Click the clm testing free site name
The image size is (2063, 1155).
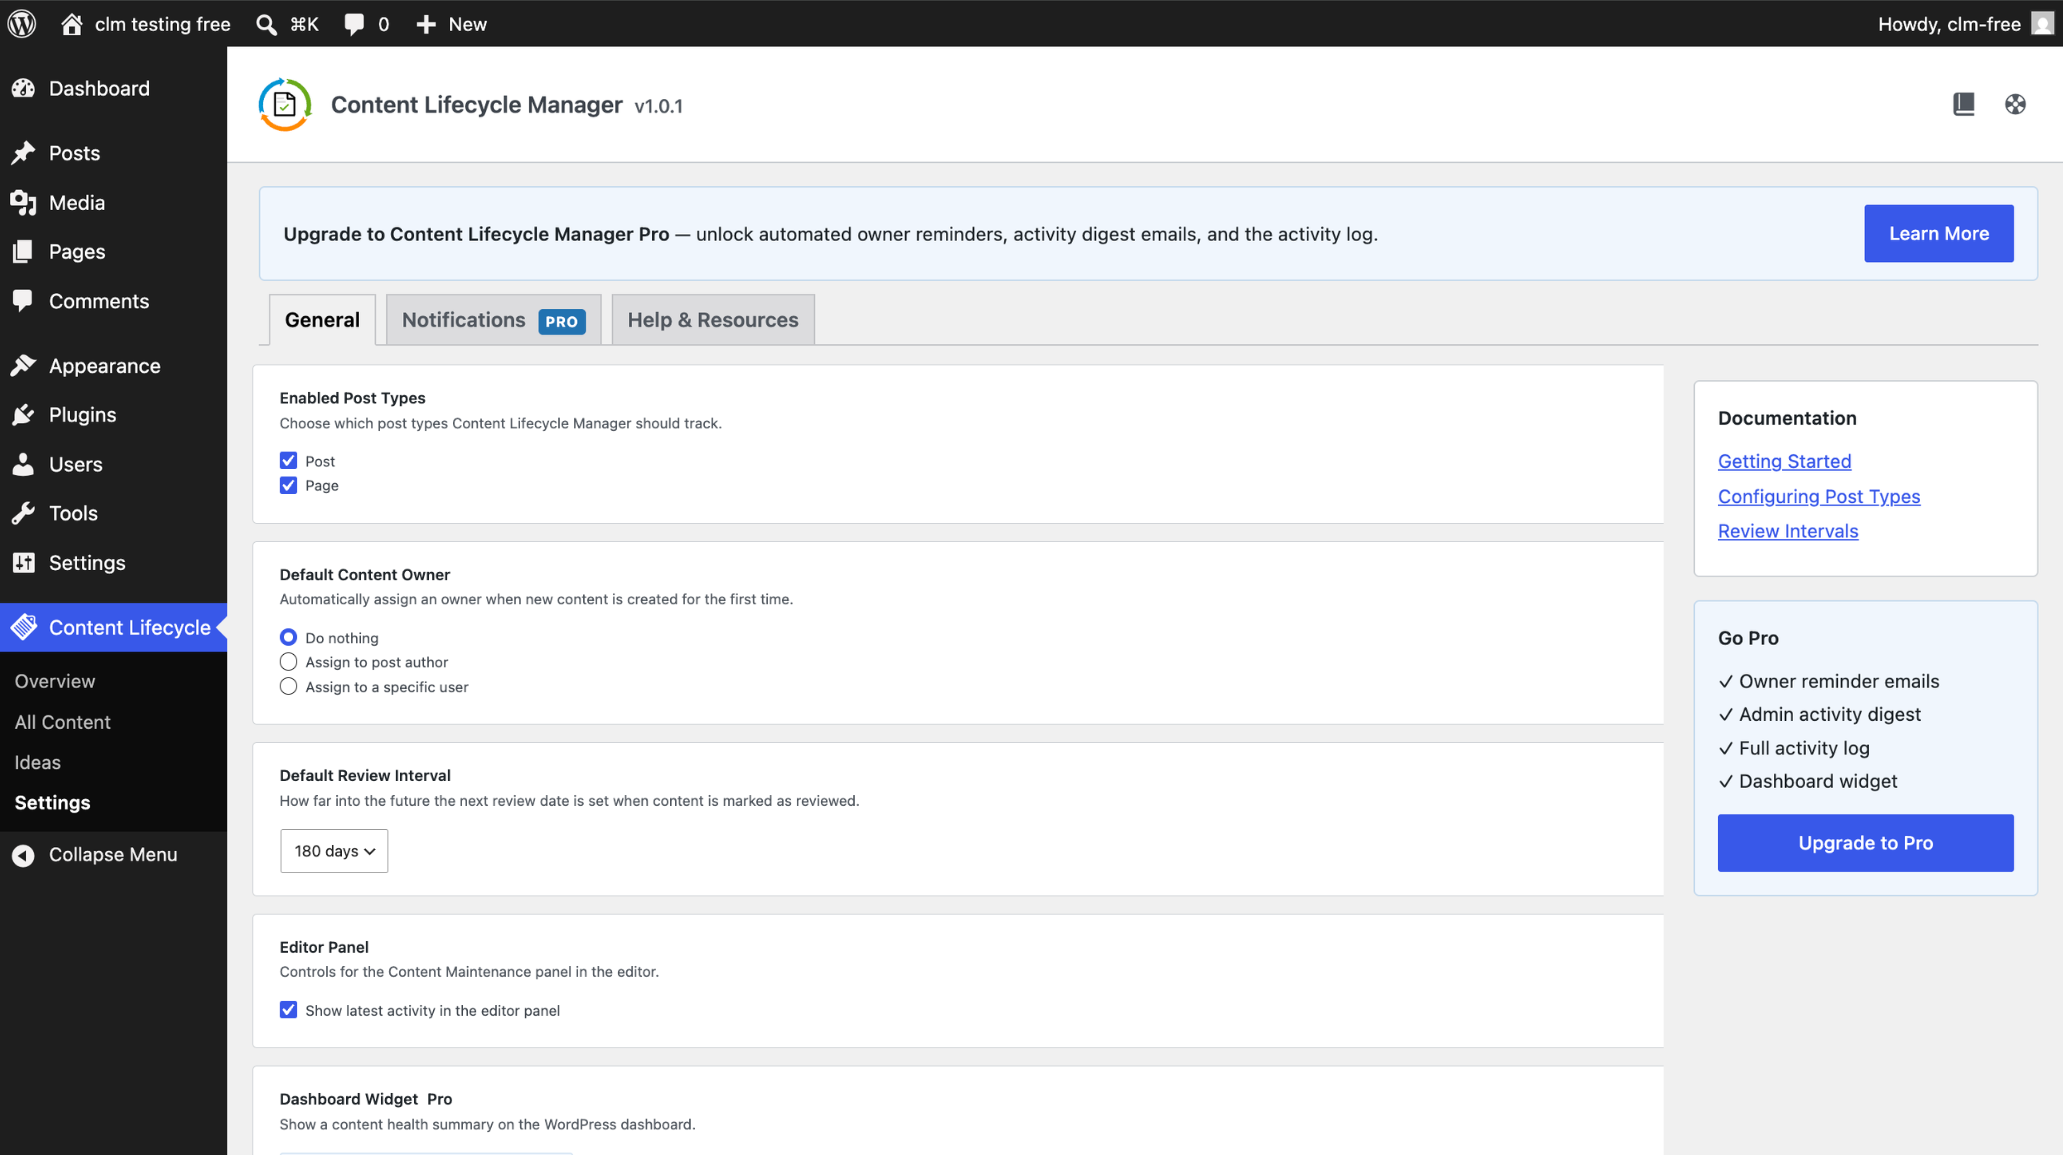click(163, 24)
